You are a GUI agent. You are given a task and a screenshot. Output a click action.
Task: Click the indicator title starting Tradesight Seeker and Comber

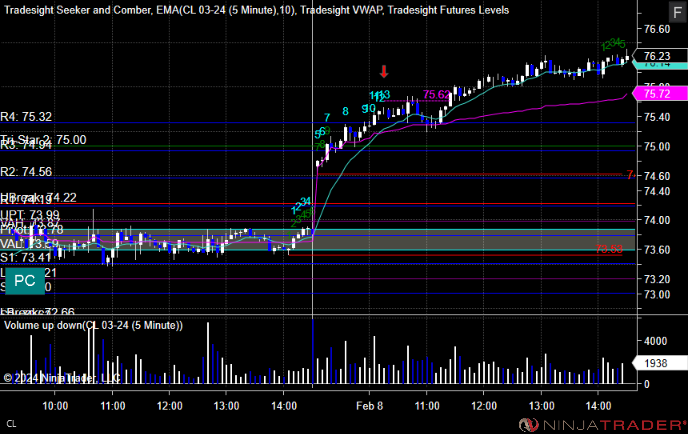257,10
